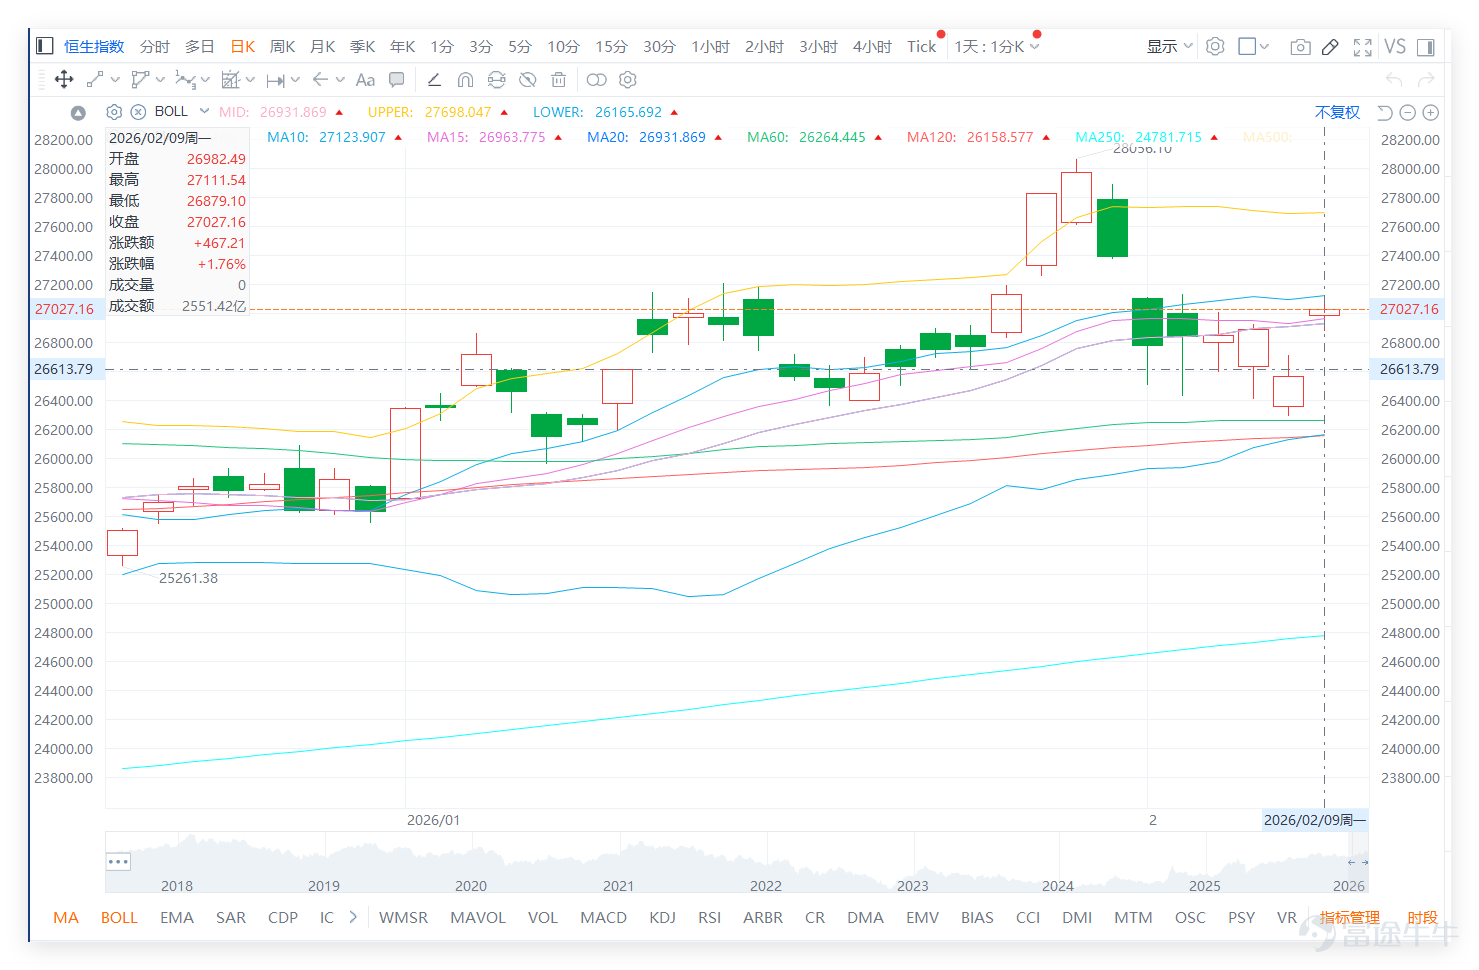Select the measurement range tool
The height and width of the screenshot is (970, 1479).
275,80
